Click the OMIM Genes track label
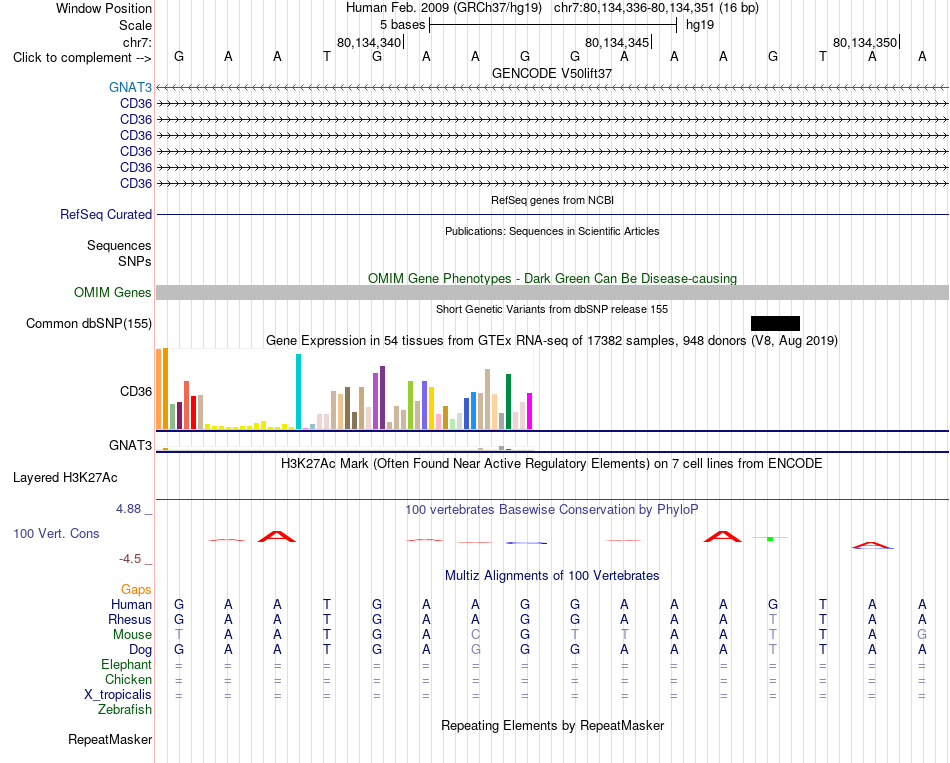Screen dimensions: 950x763 point(113,292)
